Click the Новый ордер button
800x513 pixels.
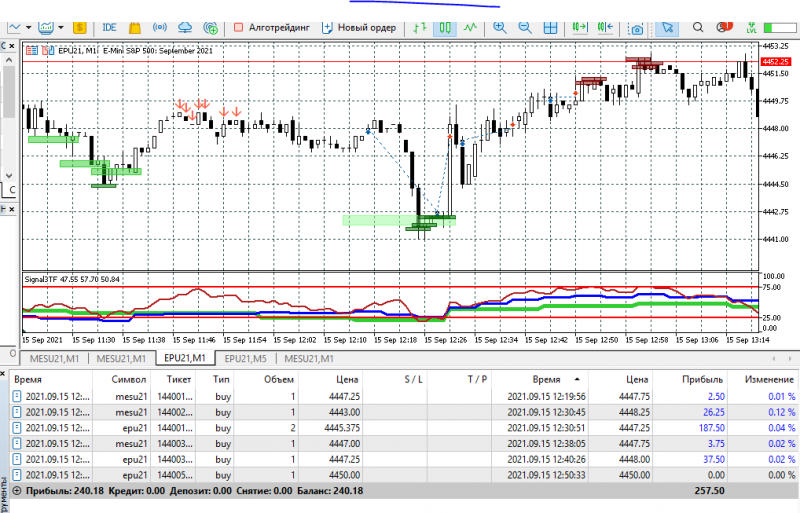point(359,28)
